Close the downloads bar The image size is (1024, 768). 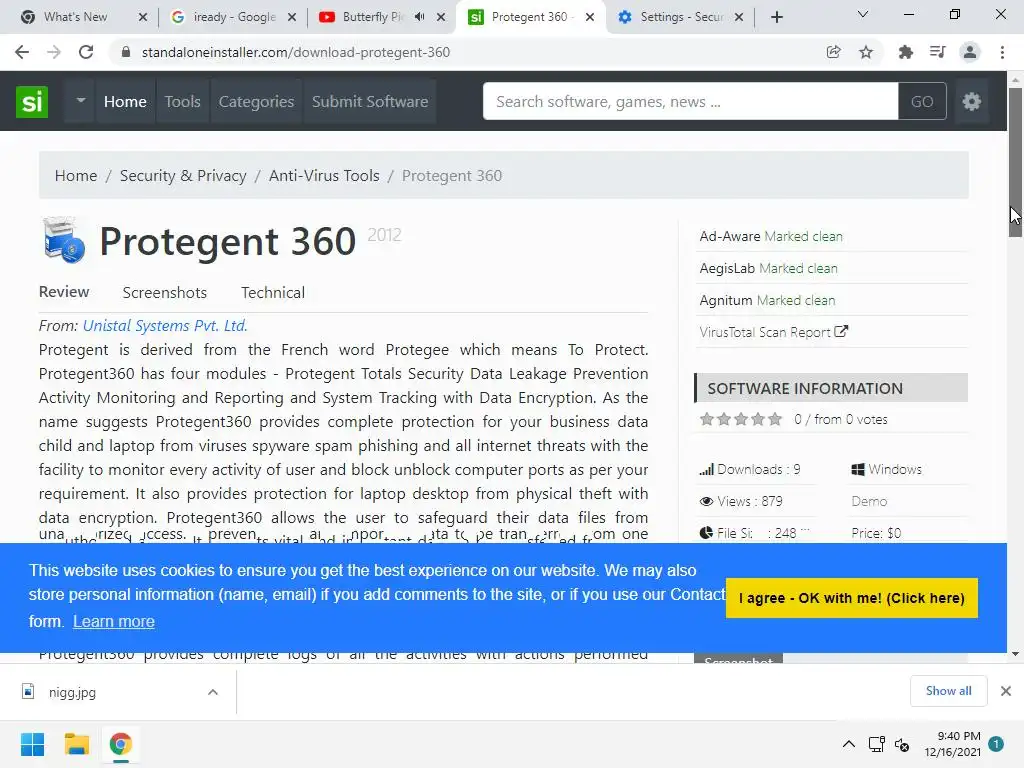pyautogui.click(x=1006, y=691)
